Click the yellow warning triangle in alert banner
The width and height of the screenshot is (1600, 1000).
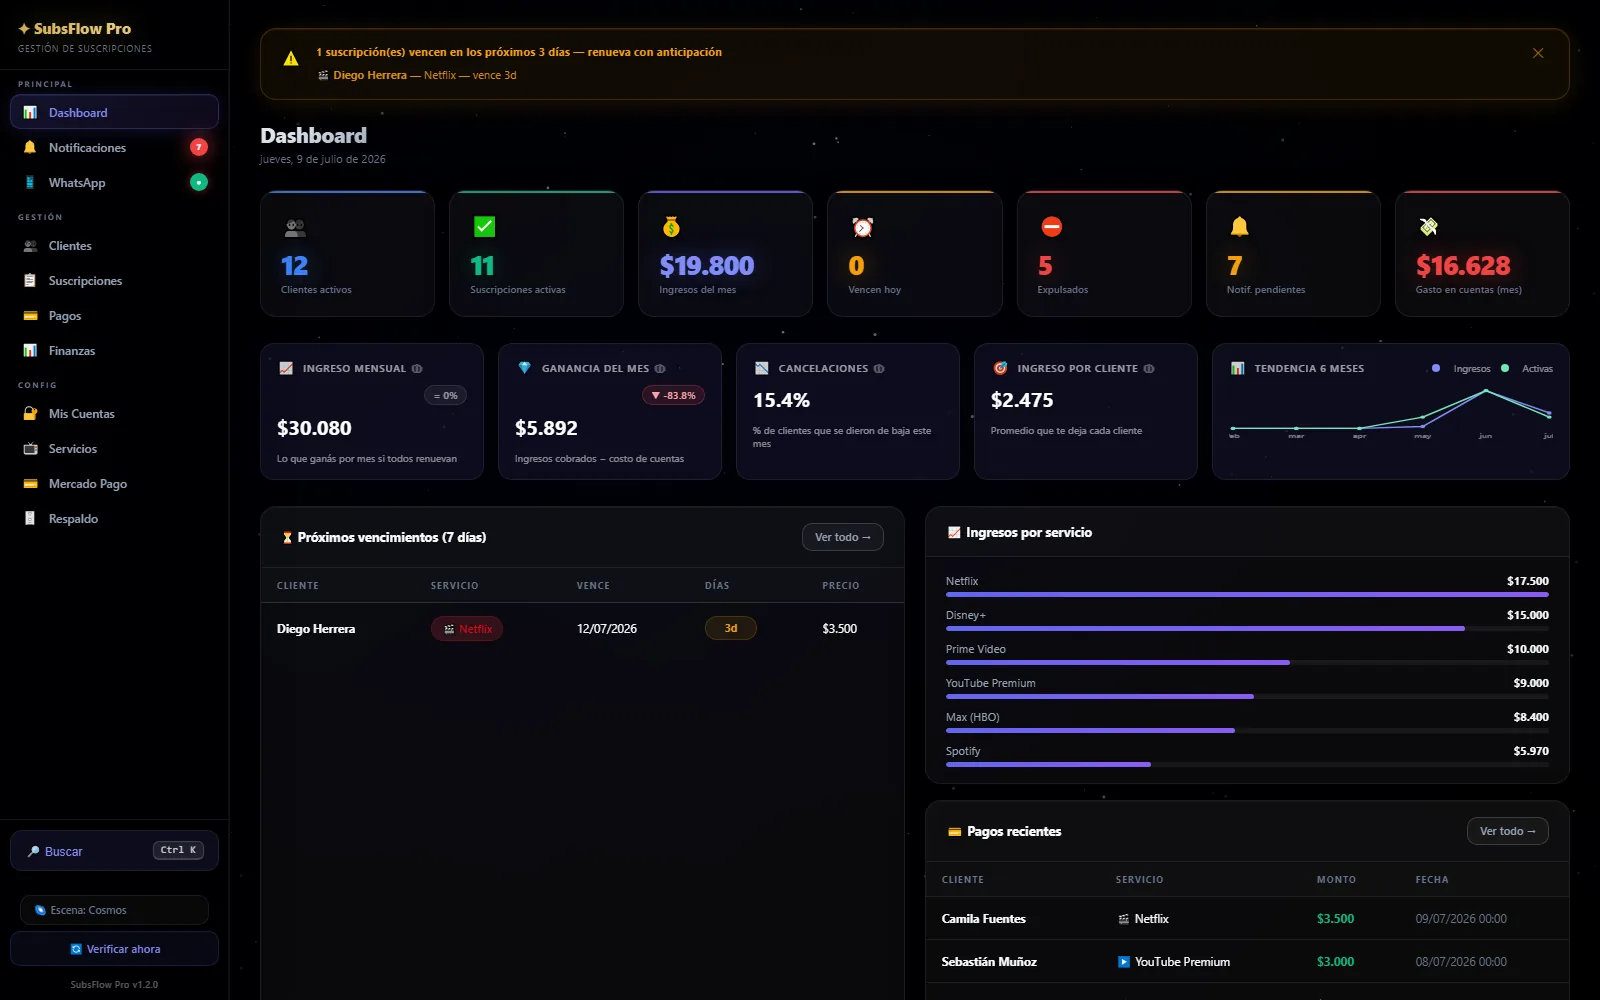(x=291, y=59)
